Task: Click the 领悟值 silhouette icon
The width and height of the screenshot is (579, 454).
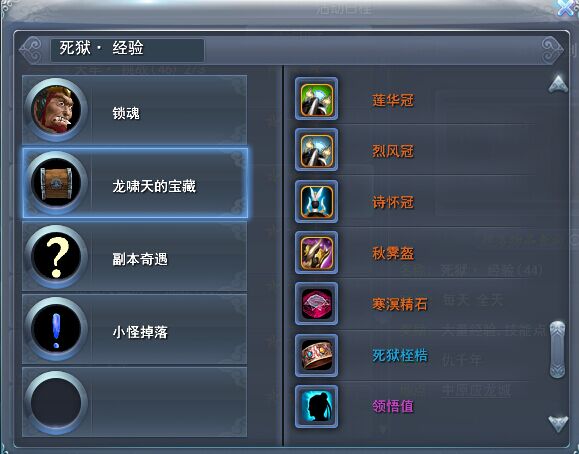Action: pyautogui.click(x=316, y=406)
